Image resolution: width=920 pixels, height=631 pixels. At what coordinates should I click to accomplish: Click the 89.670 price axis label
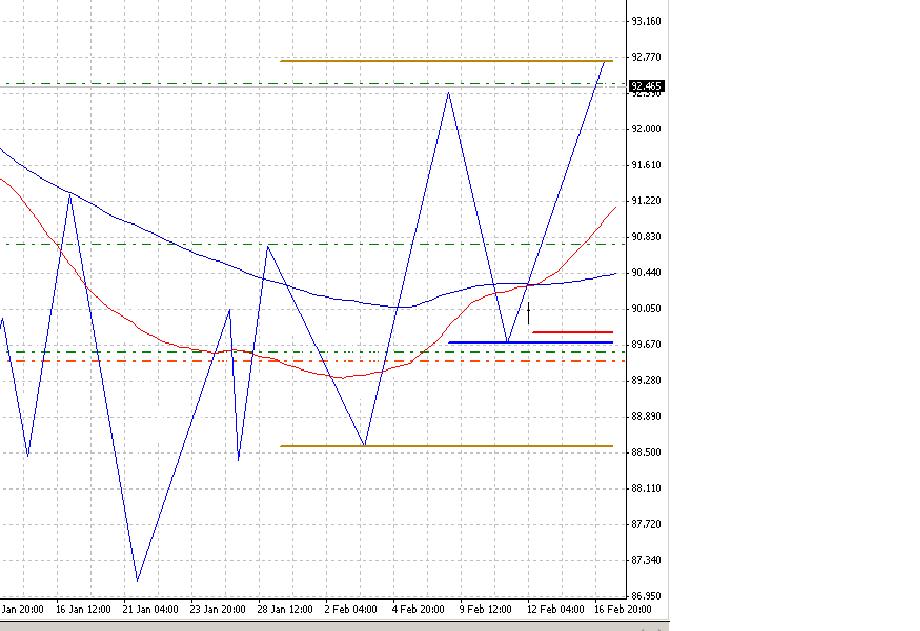646,344
